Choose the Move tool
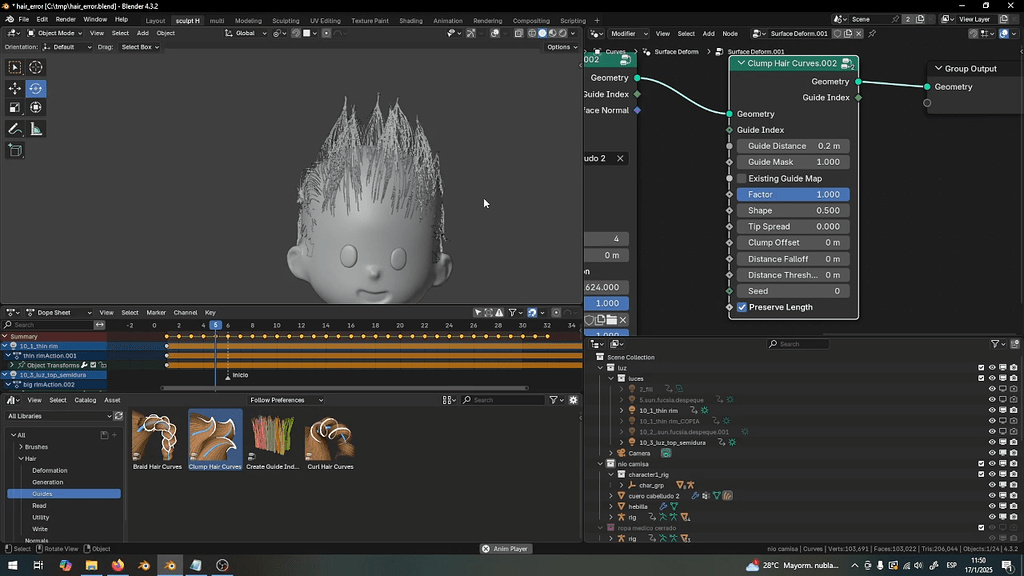This screenshot has width=1024, height=576. (14, 88)
